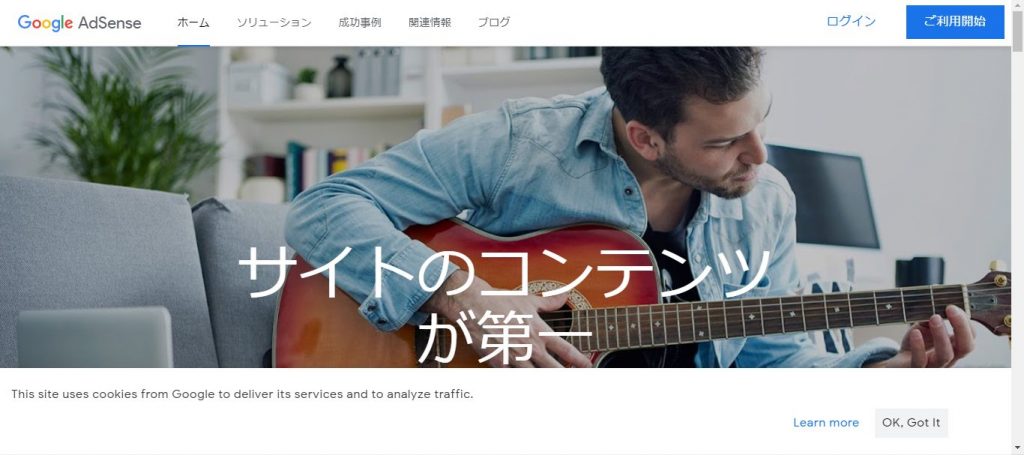Image resolution: width=1024 pixels, height=455 pixels.
Task: Open the 関連情報 navigation item
Action: [430, 22]
